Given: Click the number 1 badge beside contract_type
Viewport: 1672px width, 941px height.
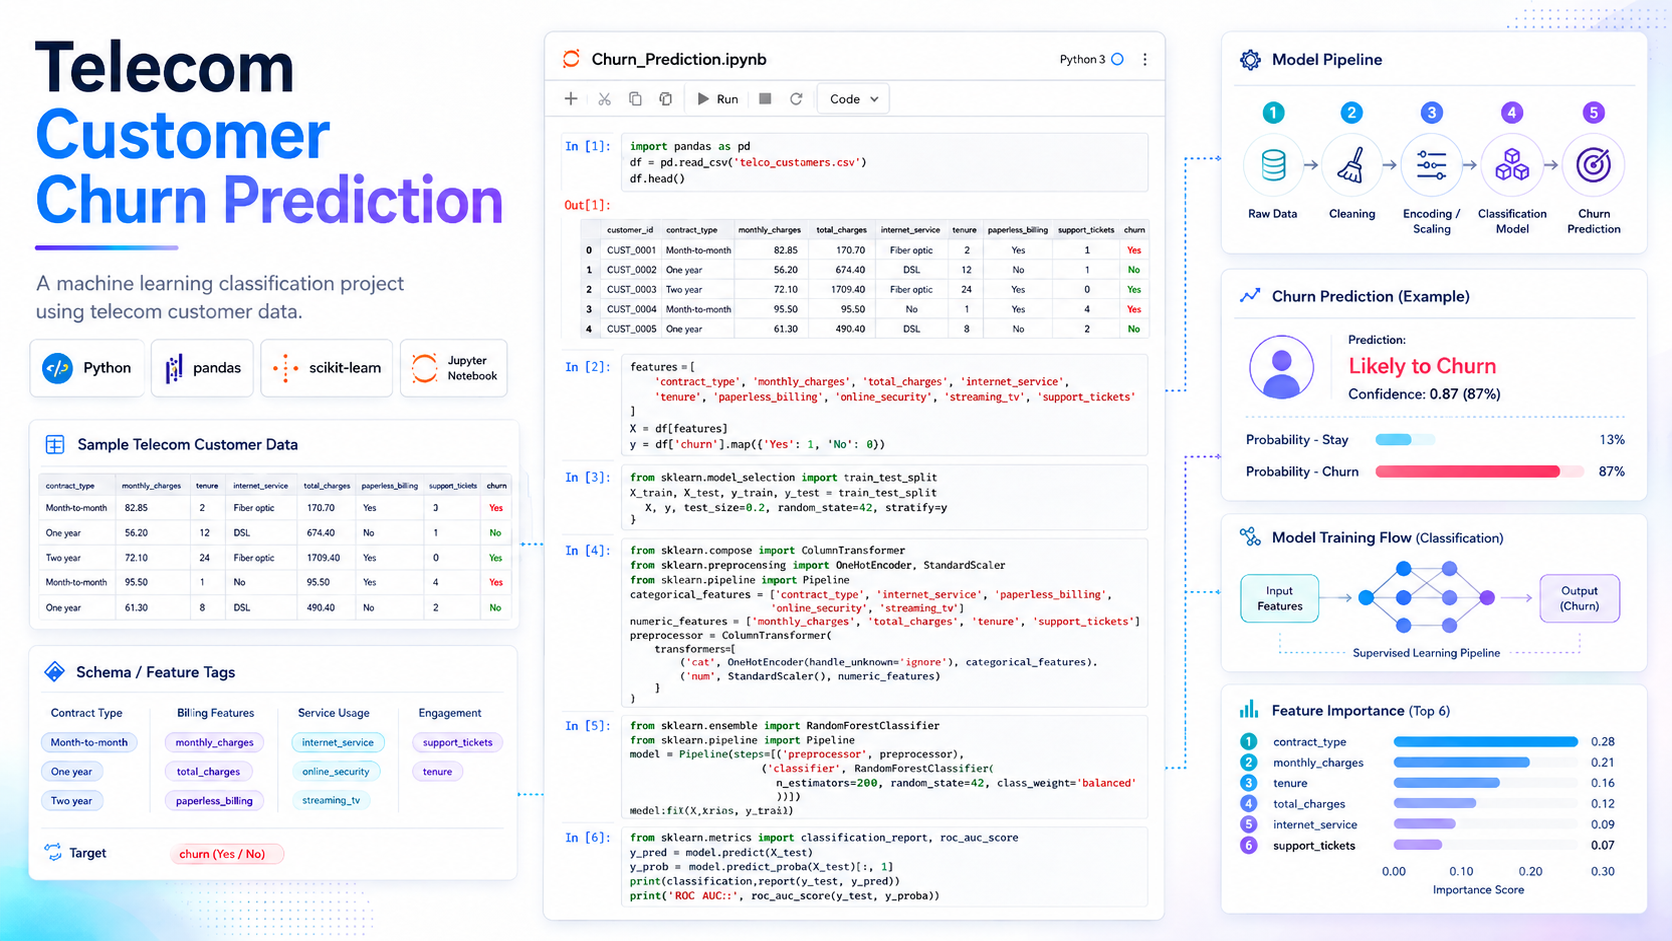Looking at the screenshot, I should [x=1248, y=742].
